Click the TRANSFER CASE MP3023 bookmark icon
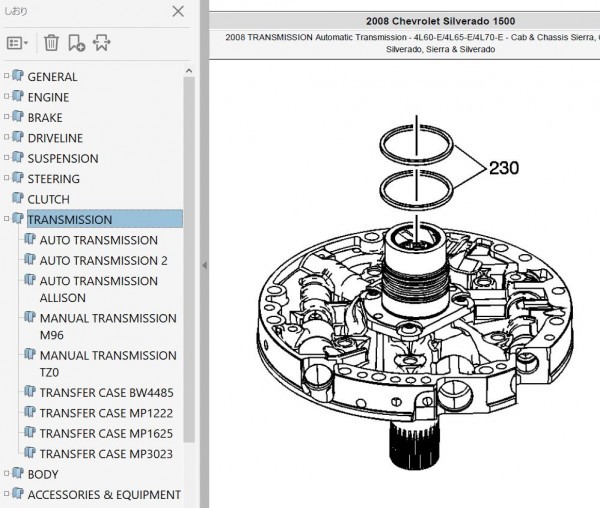The image size is (600, 508). point(30,452)
